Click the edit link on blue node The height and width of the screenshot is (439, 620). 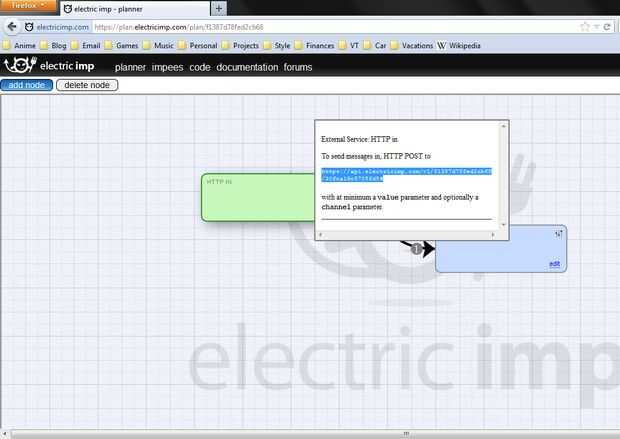(x=554, y=264)
